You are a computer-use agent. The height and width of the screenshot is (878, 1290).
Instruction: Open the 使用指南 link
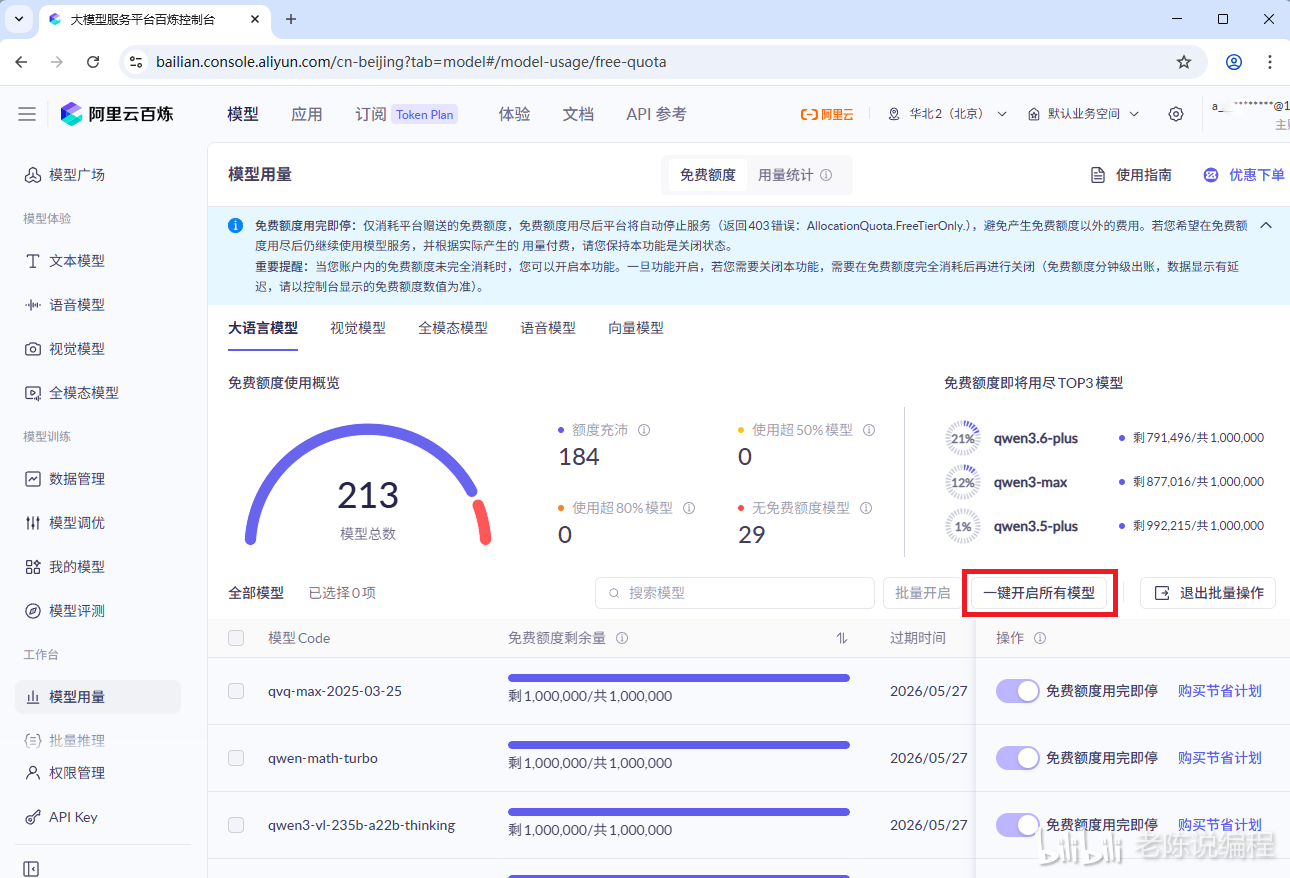[1131, 175]
